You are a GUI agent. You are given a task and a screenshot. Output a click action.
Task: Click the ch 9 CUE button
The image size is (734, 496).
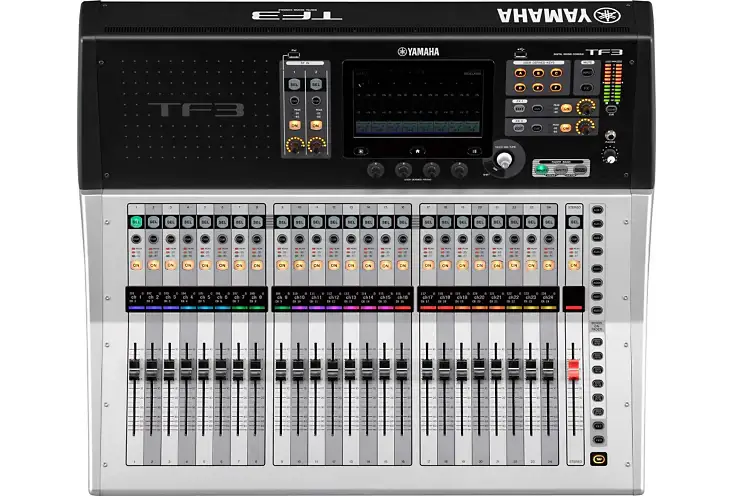[x=282, y=239]
